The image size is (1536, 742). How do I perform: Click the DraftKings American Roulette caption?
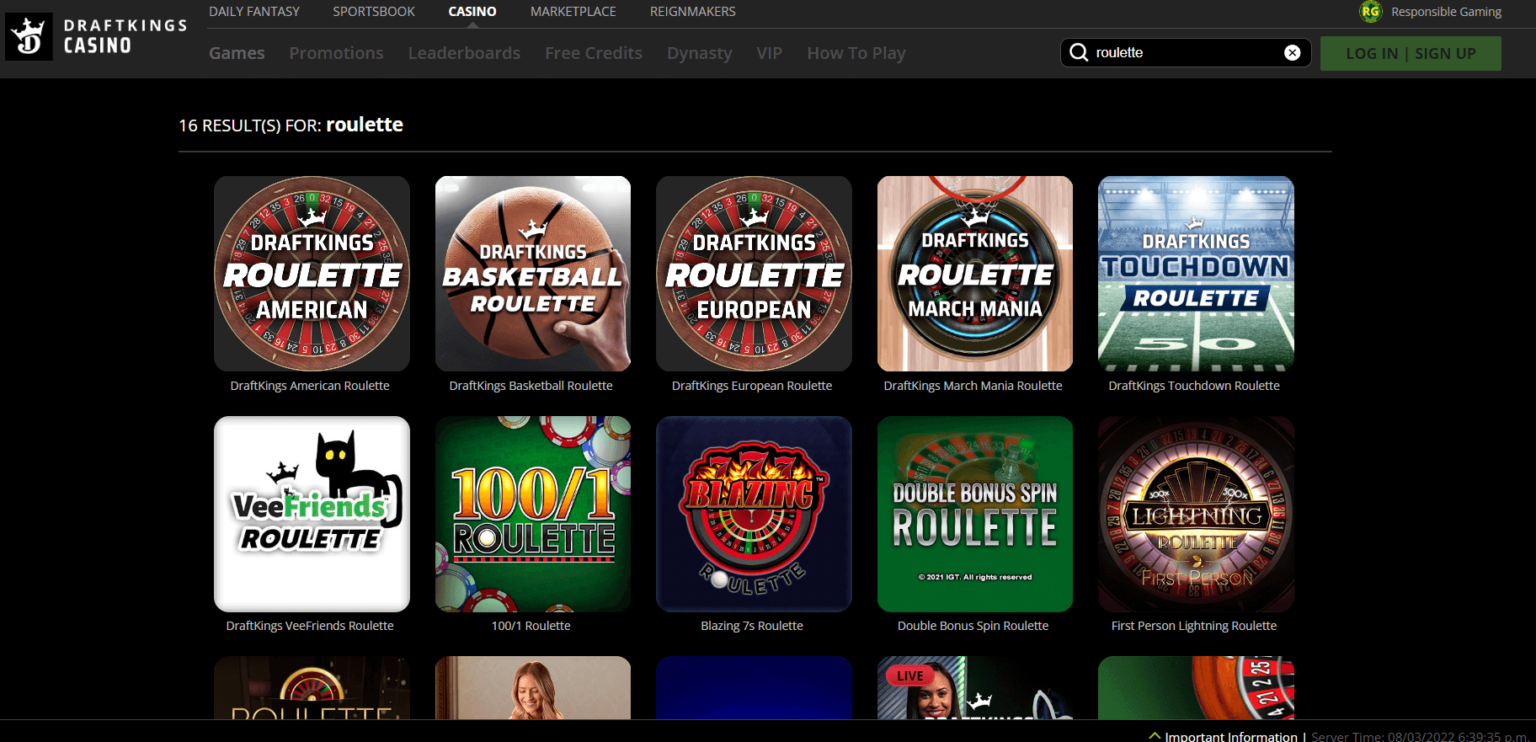point(310,385)
